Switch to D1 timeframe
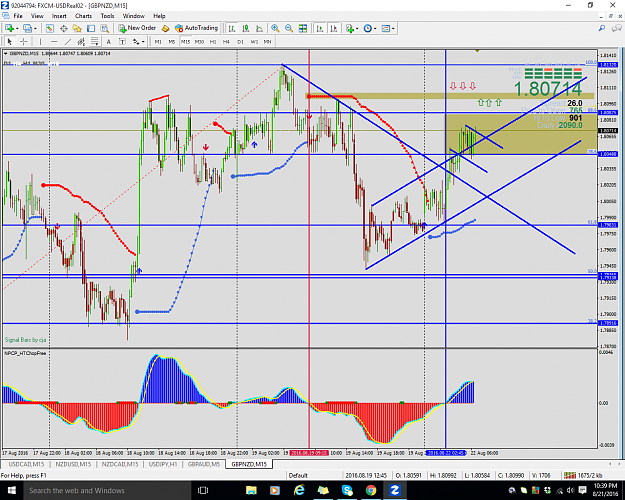 pyautogui.click(x=240, y=41)
